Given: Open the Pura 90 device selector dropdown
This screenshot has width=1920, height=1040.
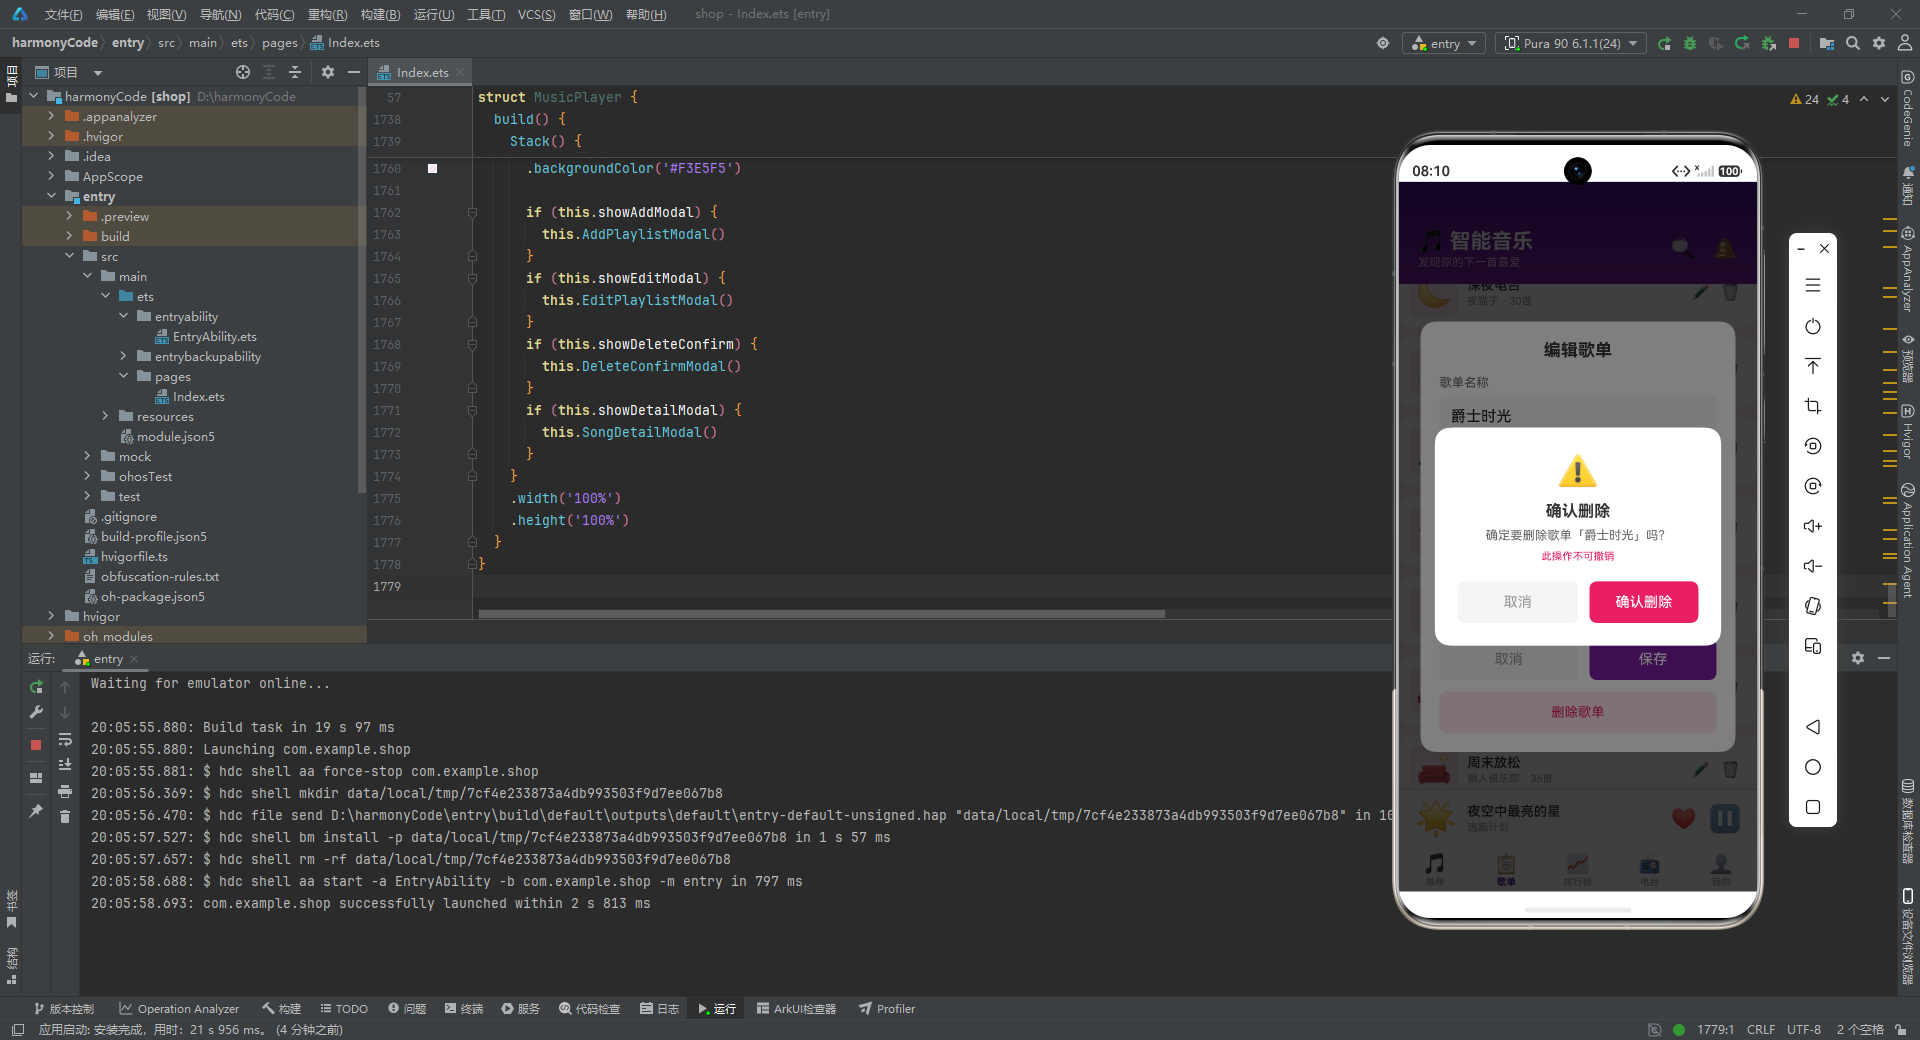Looking at the screenshot, I should click(x=1571, y=44).
